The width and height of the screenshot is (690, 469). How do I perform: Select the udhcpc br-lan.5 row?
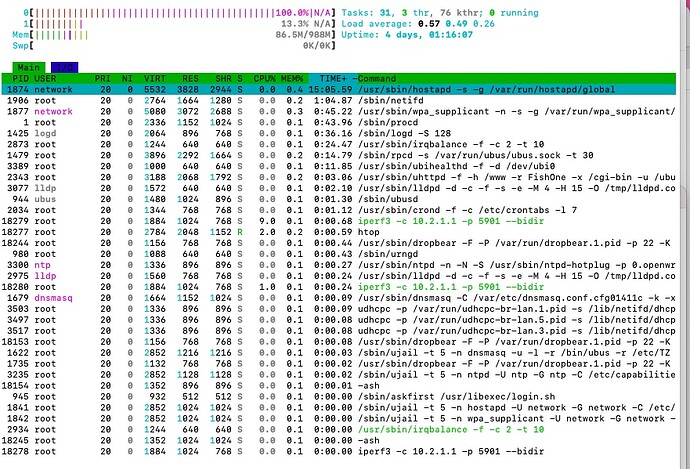[x=338, y=320]
